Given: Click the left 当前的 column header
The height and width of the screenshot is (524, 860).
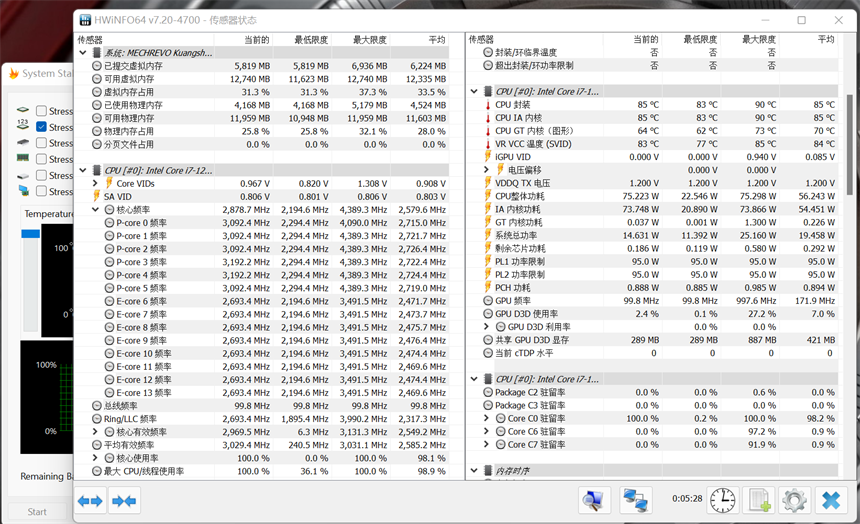Looking at the screenshot, I should pyautogui.click(x=244, y=40).
